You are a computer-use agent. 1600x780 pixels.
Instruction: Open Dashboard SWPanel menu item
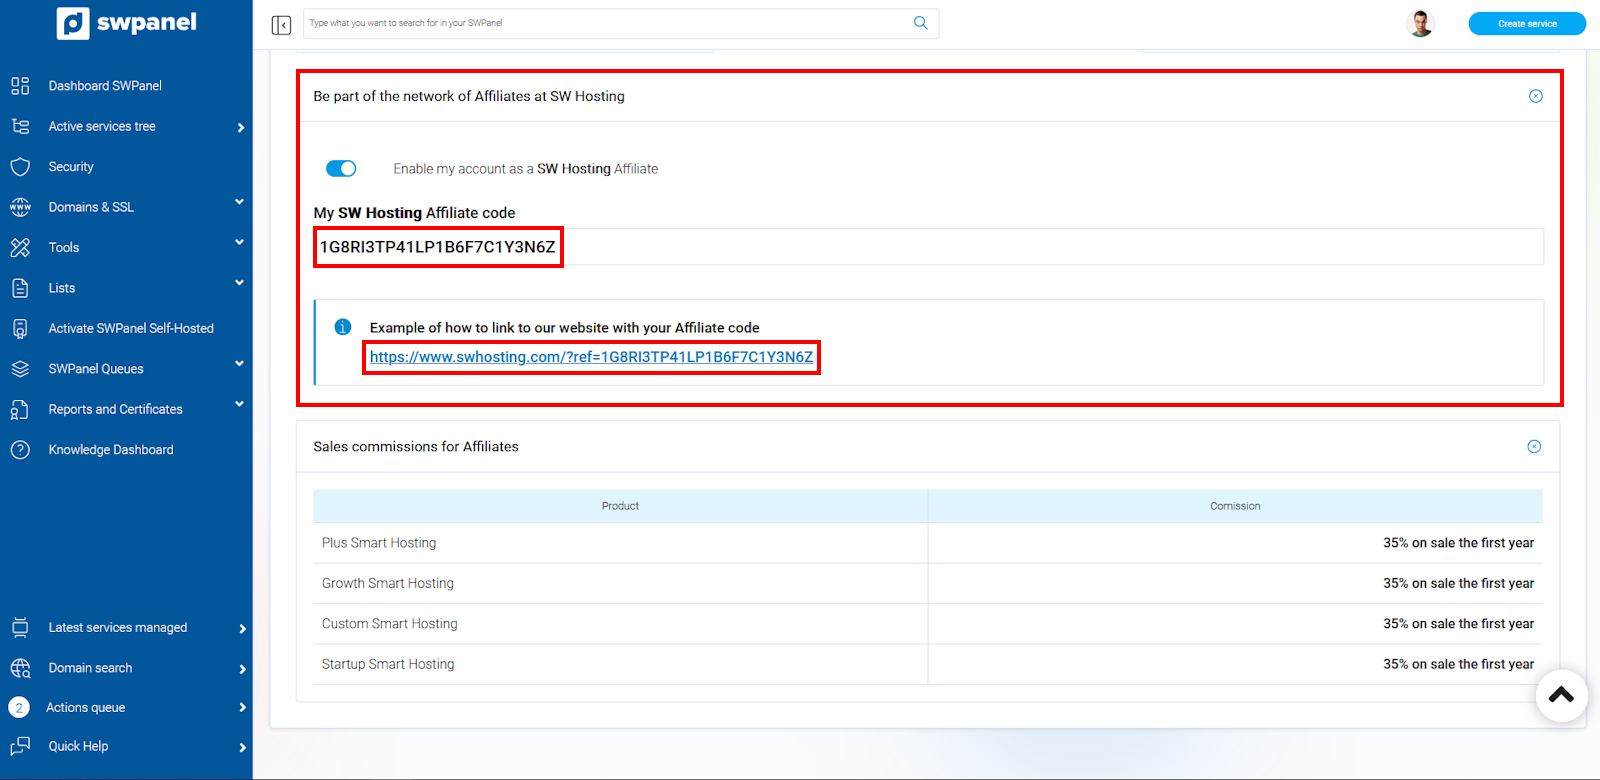click(104, 86)
